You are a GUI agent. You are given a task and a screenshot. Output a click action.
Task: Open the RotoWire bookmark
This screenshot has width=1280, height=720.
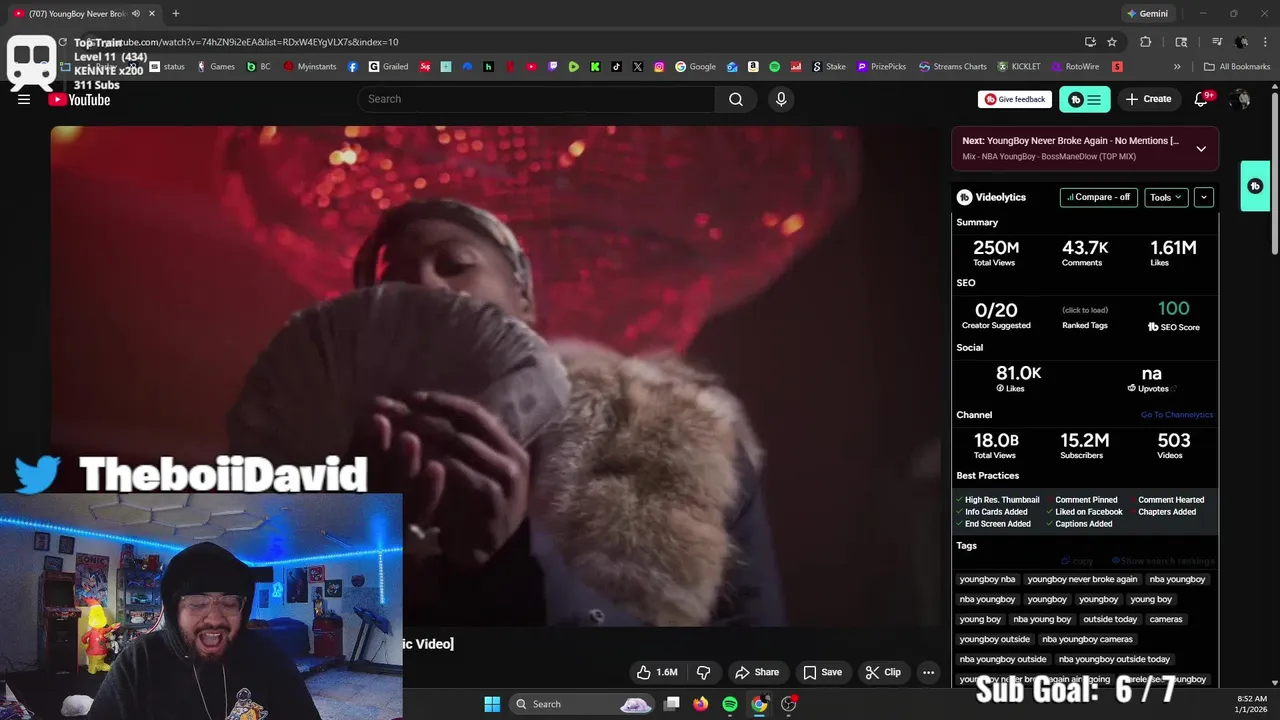[x=1075, y=67]
